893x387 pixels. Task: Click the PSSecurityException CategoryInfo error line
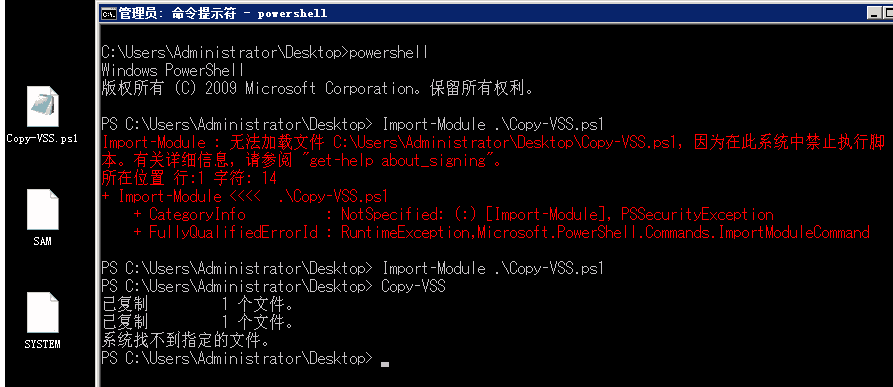(x=453, y=215)
